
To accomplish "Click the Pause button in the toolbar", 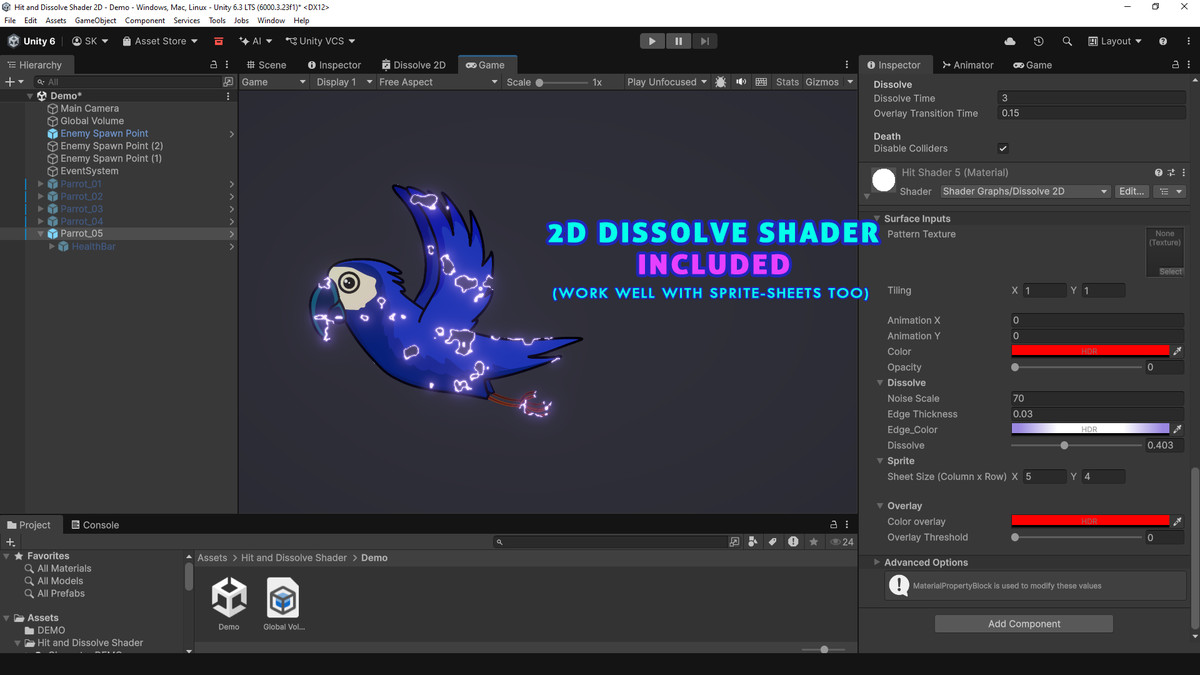I will [678, 41].
